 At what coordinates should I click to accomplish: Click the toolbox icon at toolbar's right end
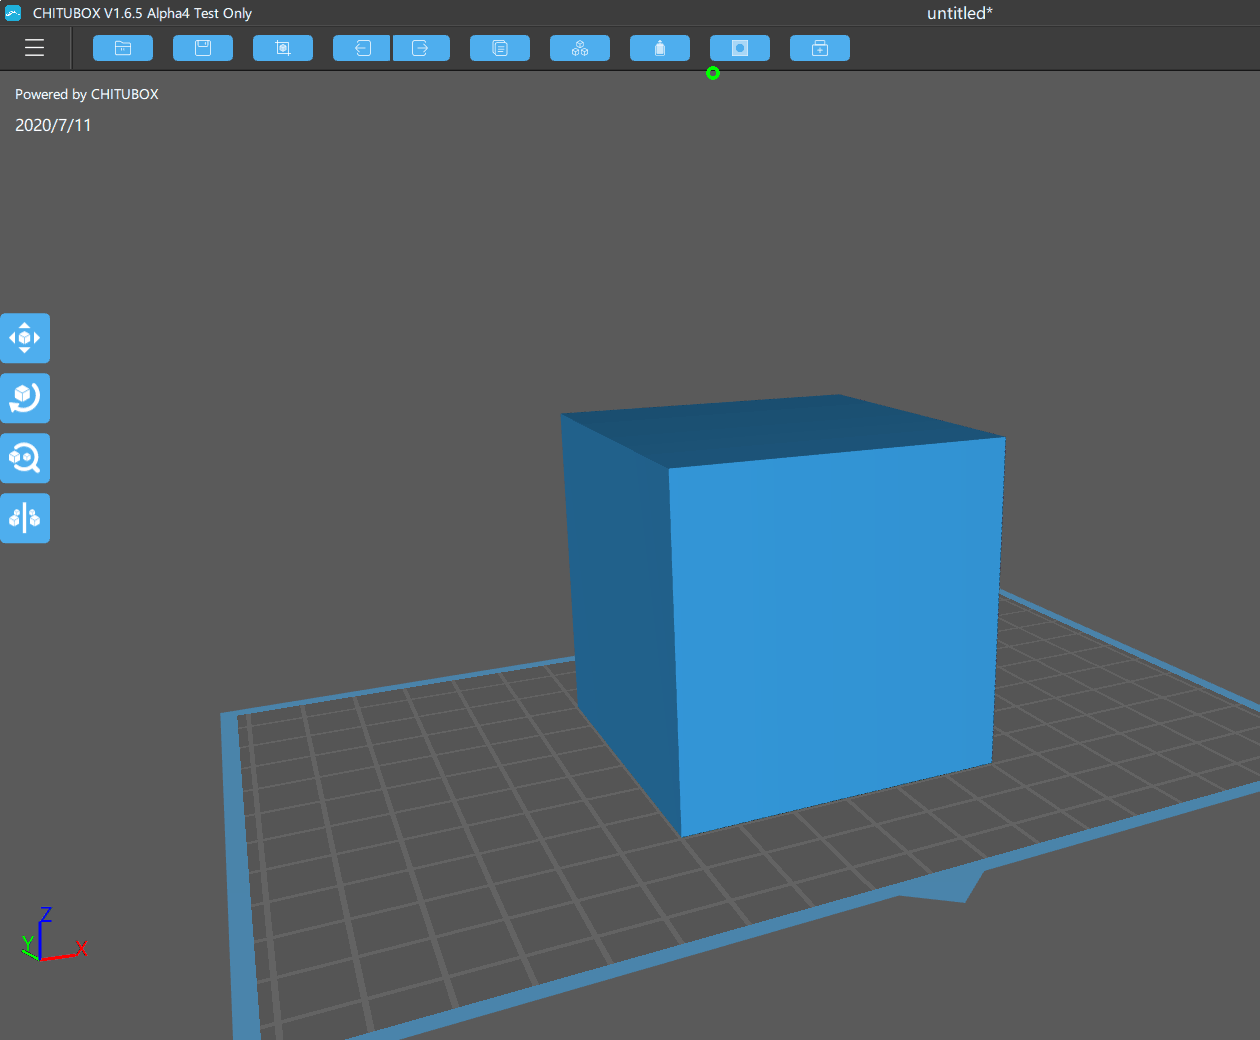click(819, 47)
